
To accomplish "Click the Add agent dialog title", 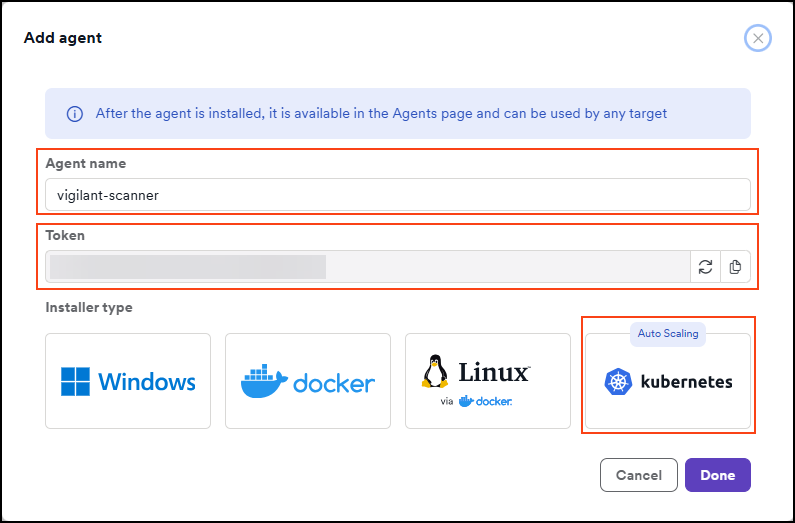I will coord(63,39).
